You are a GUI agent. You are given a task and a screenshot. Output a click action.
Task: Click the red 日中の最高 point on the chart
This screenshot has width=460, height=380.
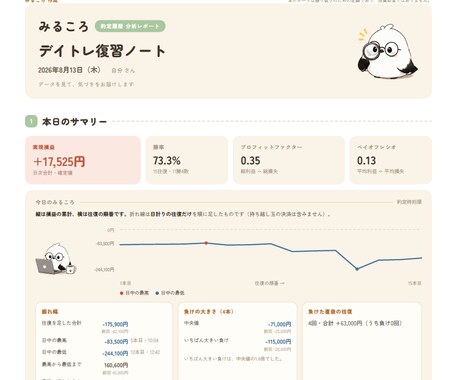coord(206,243)
